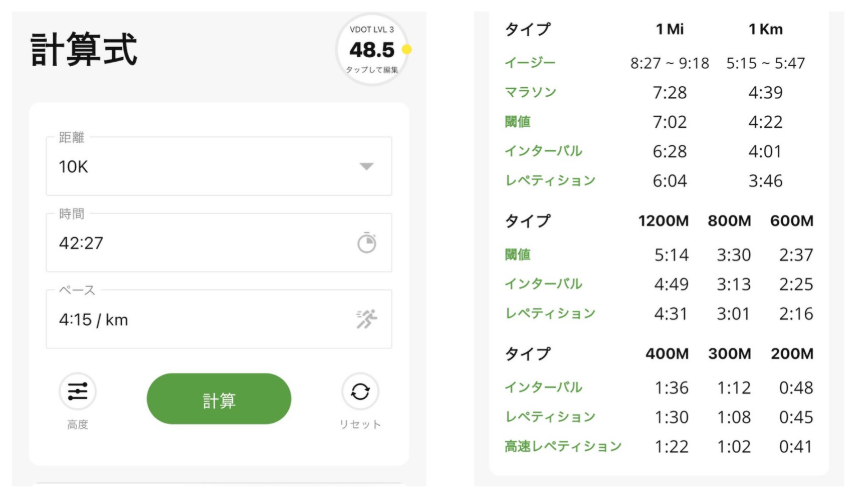Click the 閾値 label in the mile/km table
857x501 pixels.
(518, 121)
